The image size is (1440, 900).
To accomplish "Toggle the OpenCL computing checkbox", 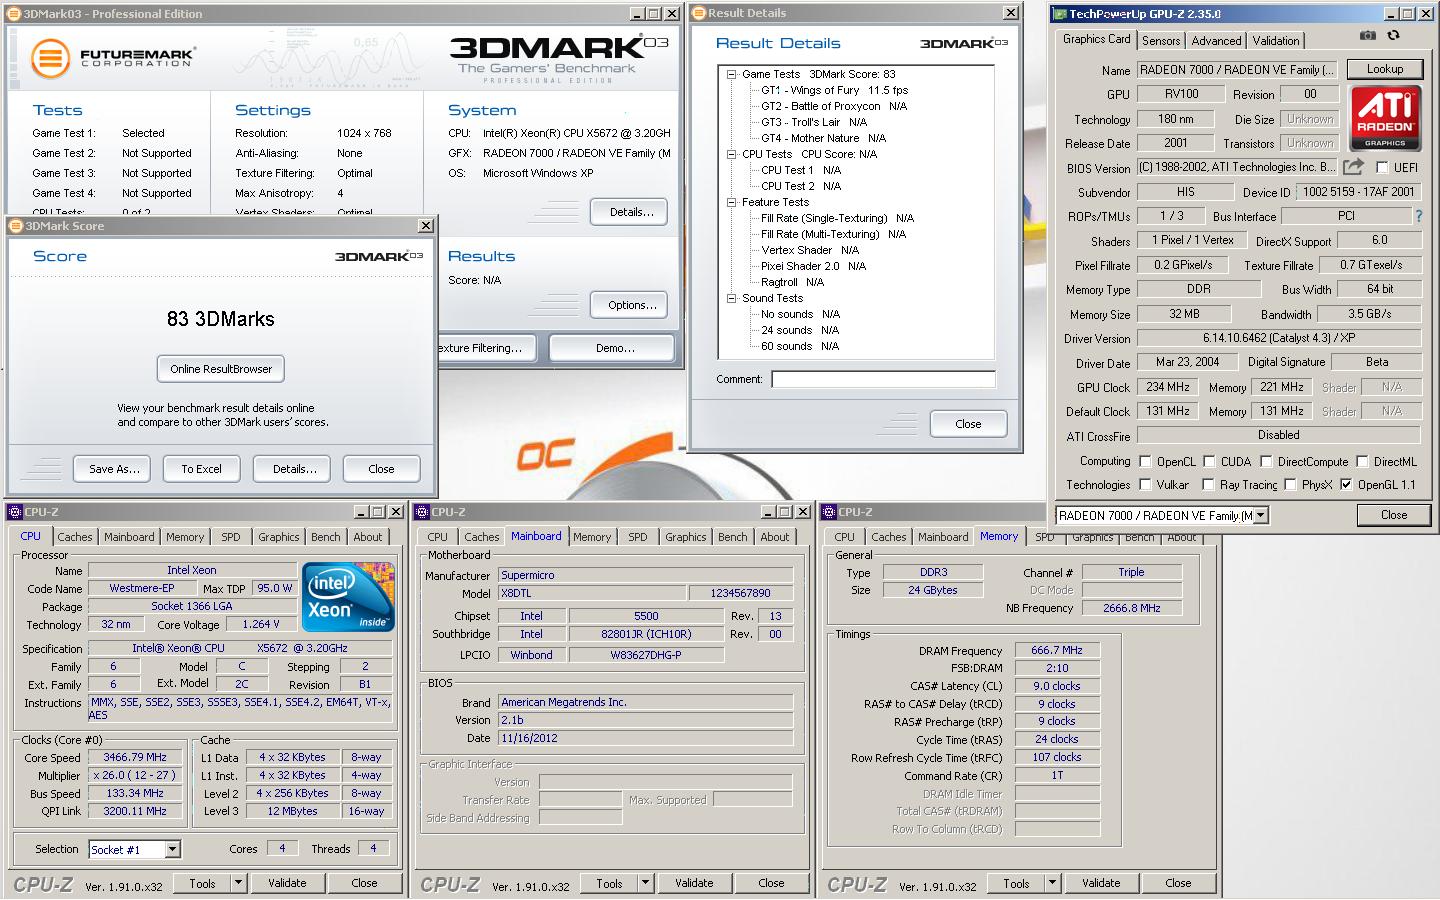I will 1145,461.
